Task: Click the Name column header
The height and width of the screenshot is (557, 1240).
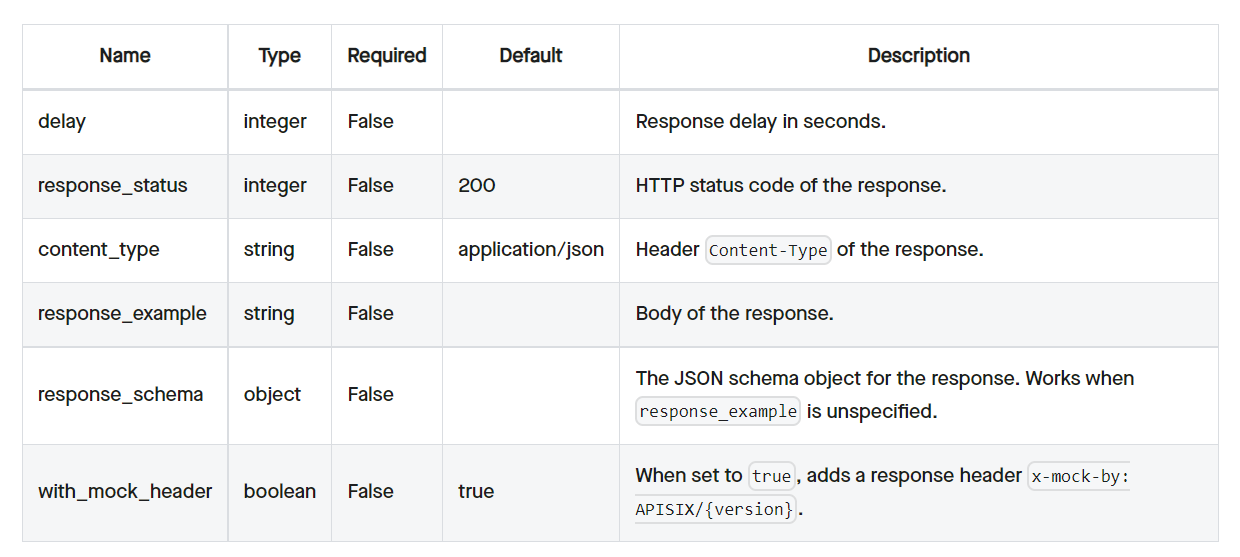Action: coord(125,56)
